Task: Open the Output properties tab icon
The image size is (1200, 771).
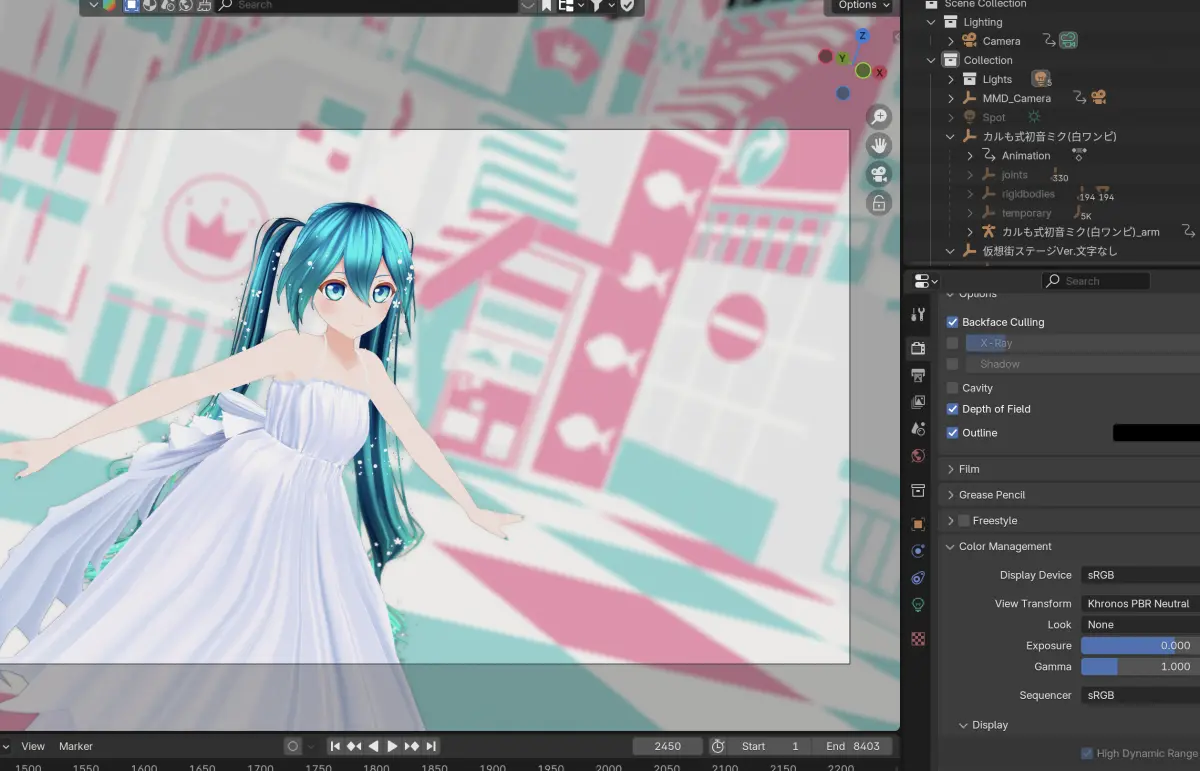Action: tap(918, 375)
